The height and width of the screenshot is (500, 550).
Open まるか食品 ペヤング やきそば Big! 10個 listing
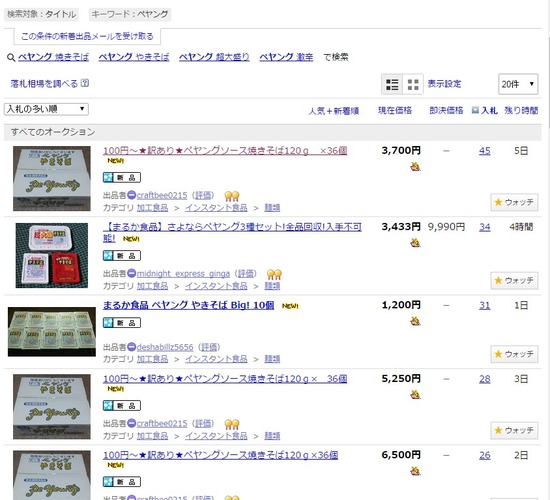click(188, 305)
